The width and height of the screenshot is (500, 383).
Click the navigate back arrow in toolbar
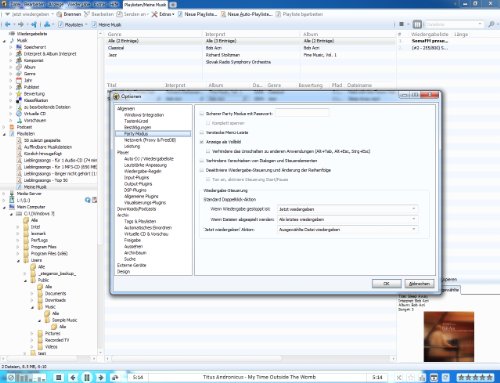coord(8,24)
